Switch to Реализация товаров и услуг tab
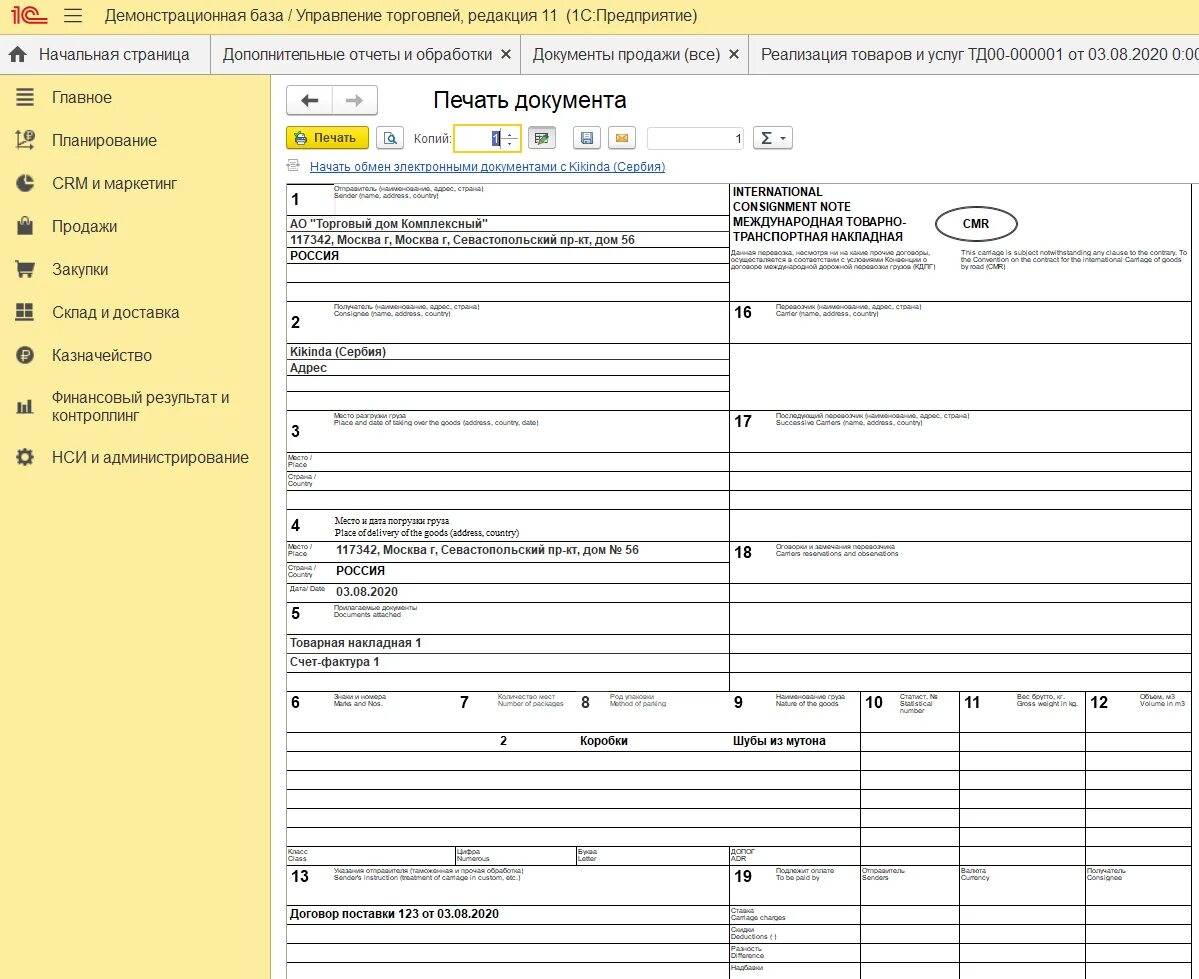 point(979,54)
